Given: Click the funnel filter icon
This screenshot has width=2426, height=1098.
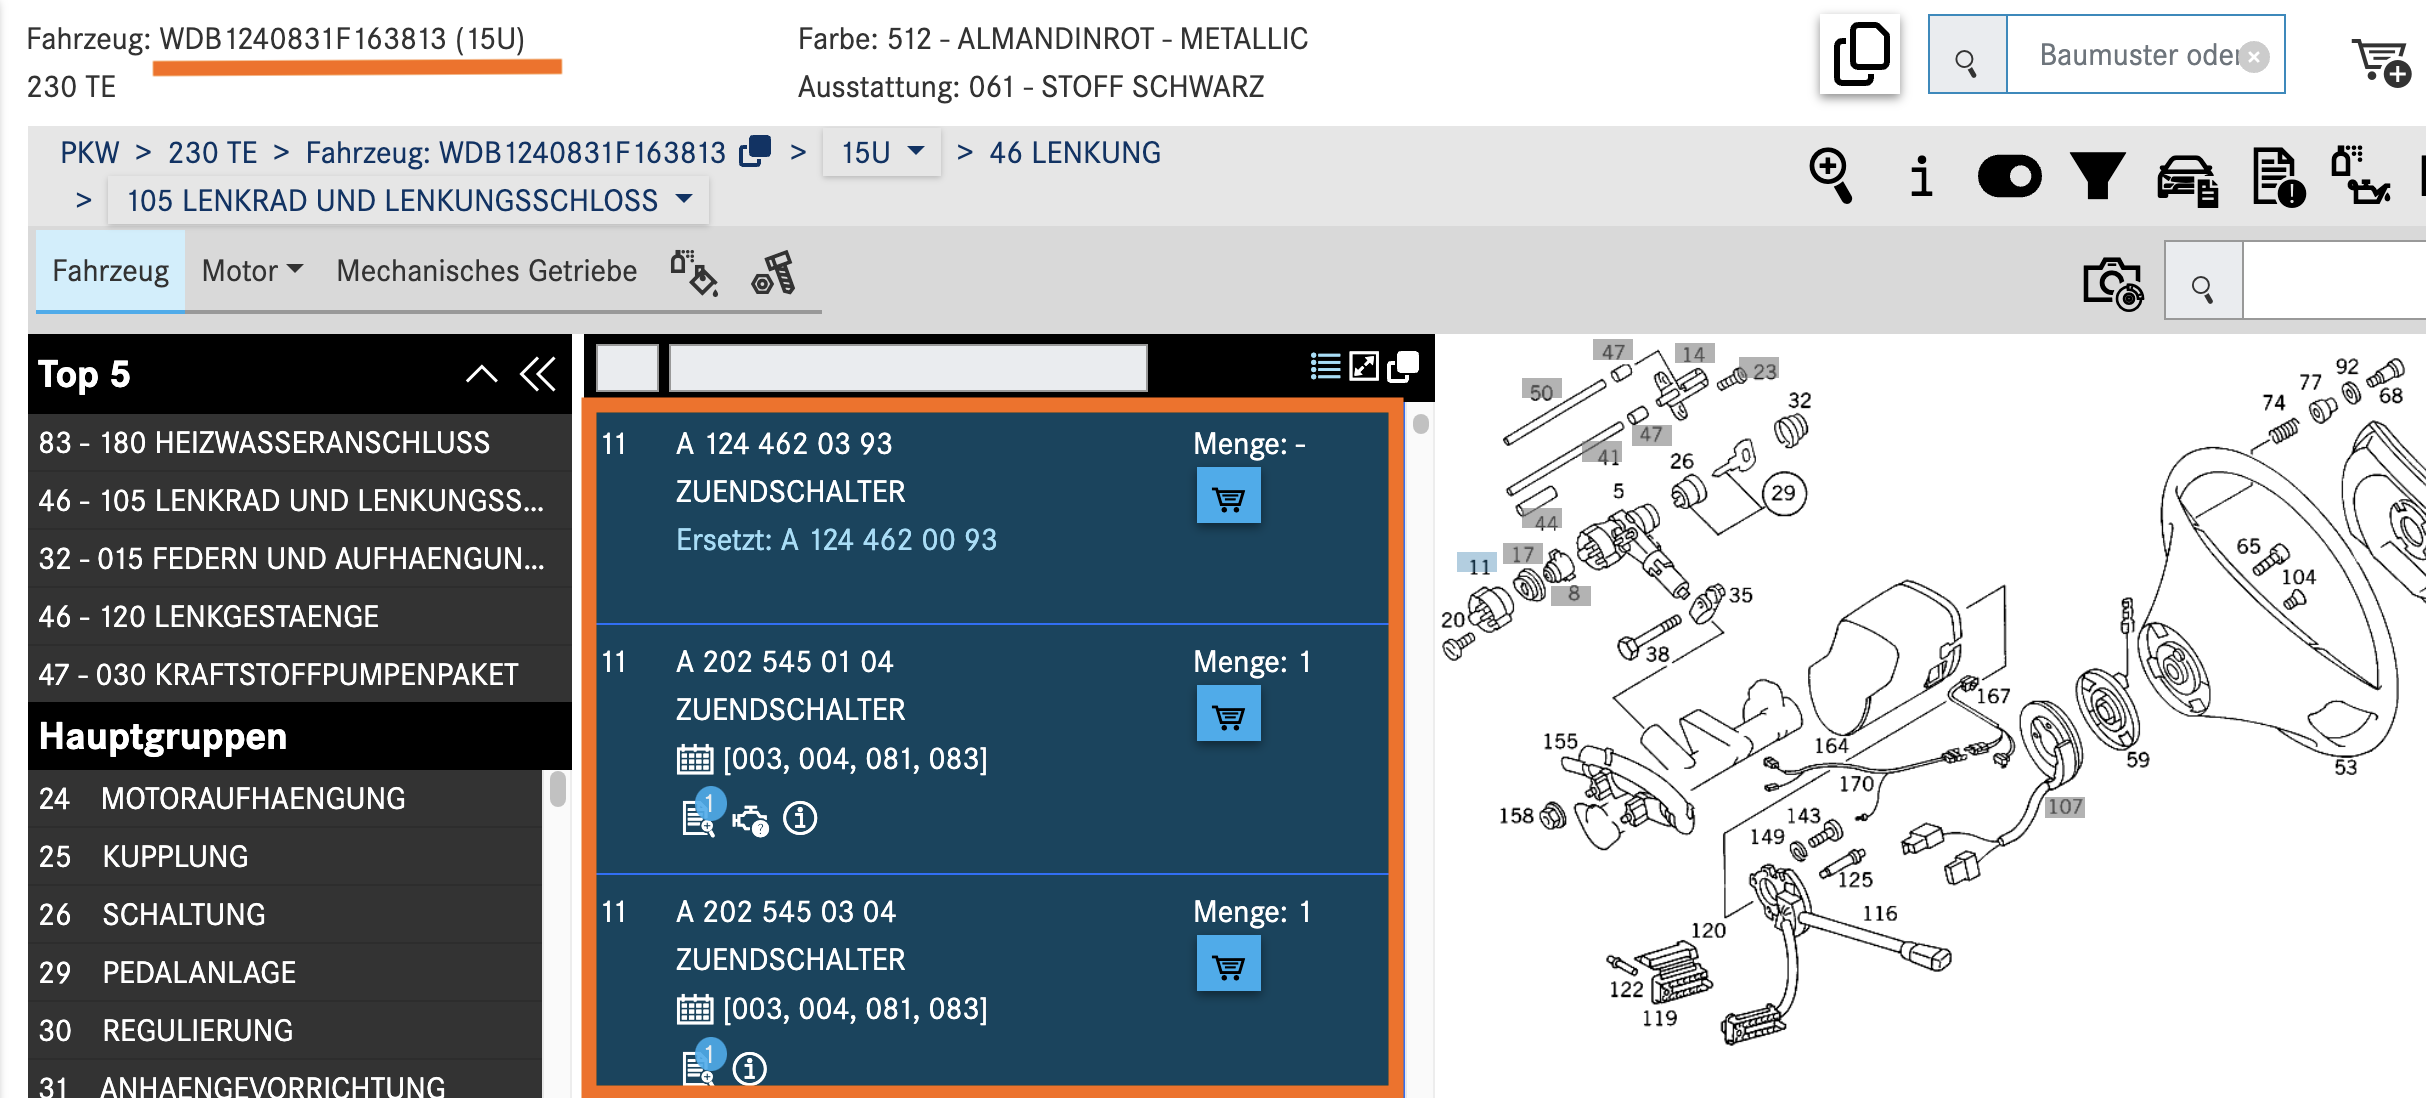Looking at the screenshot, I should pyautogui.click(x=2098, y=176).
